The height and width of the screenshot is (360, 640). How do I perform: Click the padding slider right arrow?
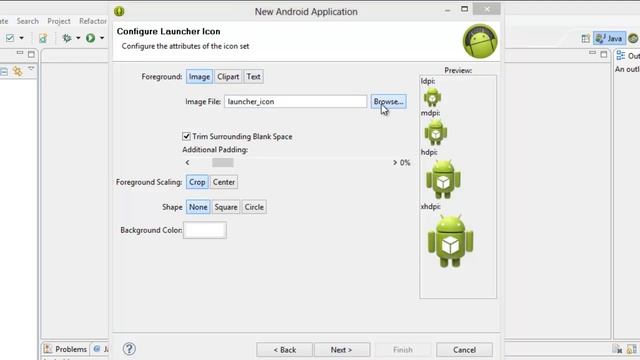point(395,163)
